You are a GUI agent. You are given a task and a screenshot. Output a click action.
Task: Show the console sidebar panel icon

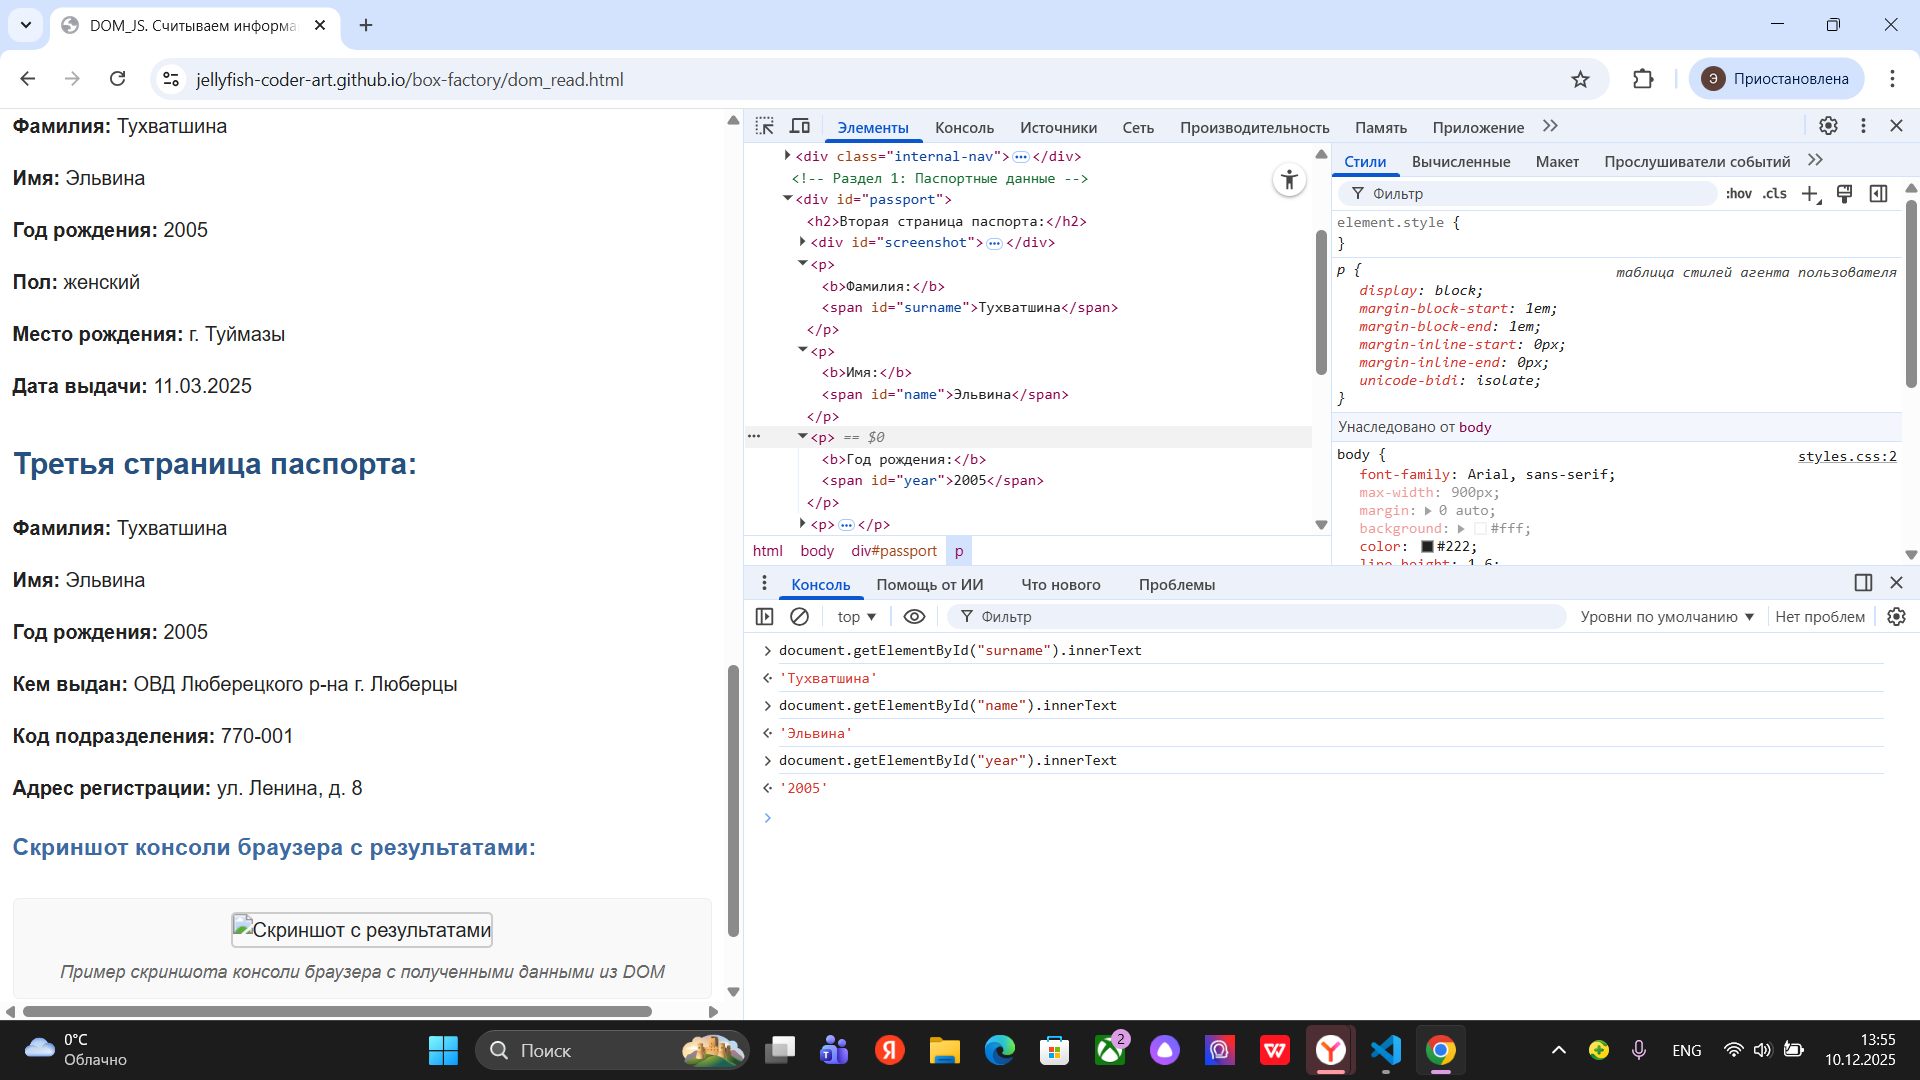[x=765, y=617]
